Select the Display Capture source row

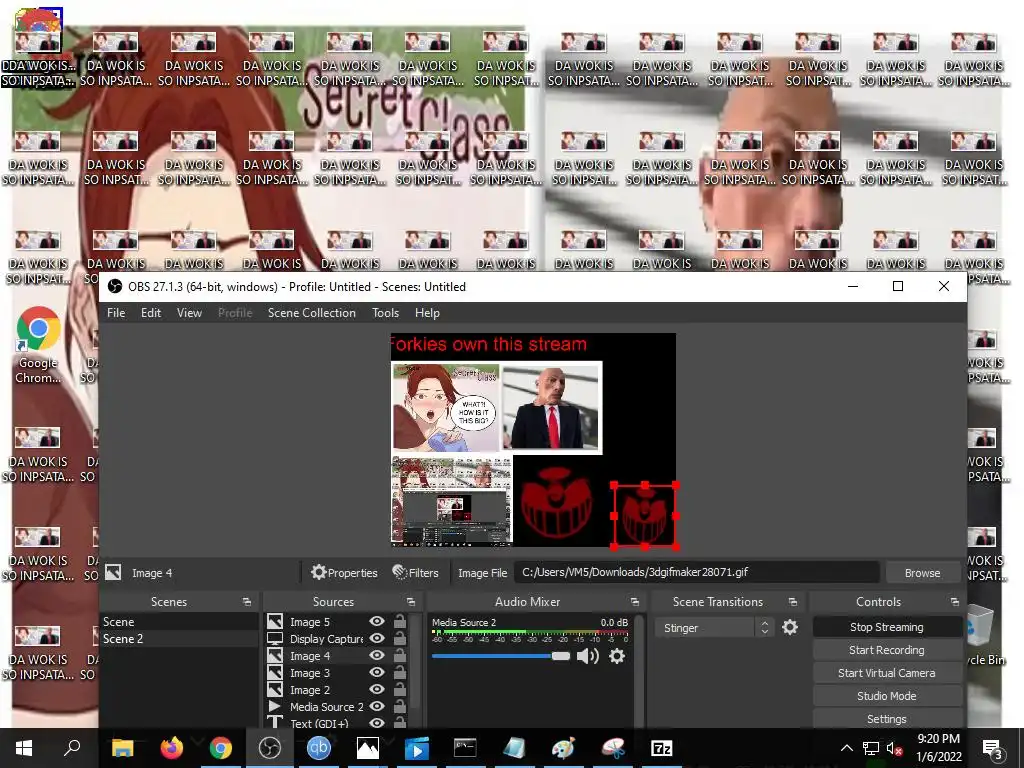[x=338, y=639]
